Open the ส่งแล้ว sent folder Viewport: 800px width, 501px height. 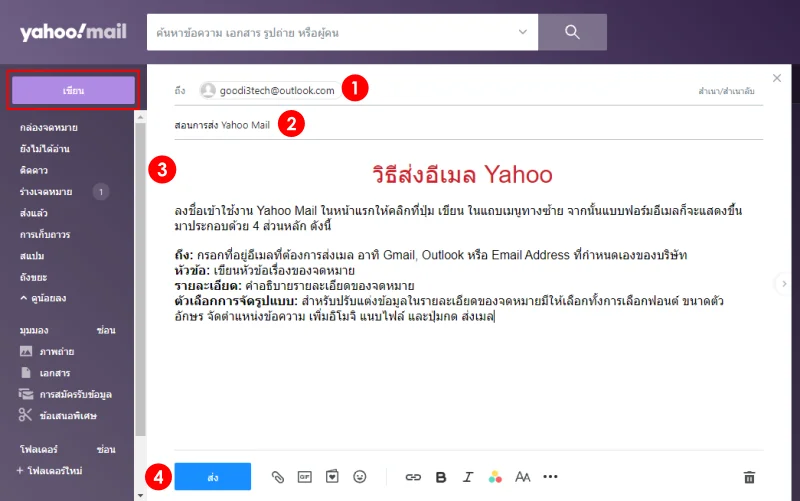coord(34,213)
